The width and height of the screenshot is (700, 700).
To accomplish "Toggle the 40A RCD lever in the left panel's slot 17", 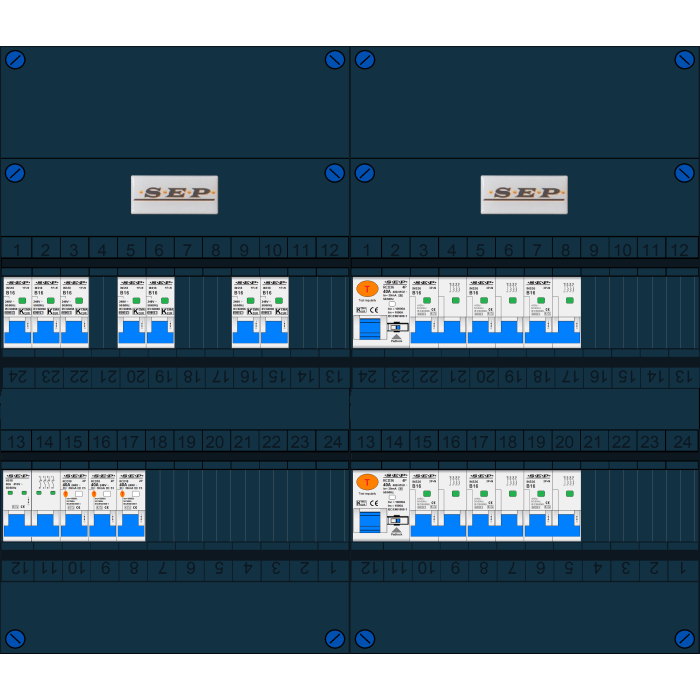I will [x=131, y=525].
